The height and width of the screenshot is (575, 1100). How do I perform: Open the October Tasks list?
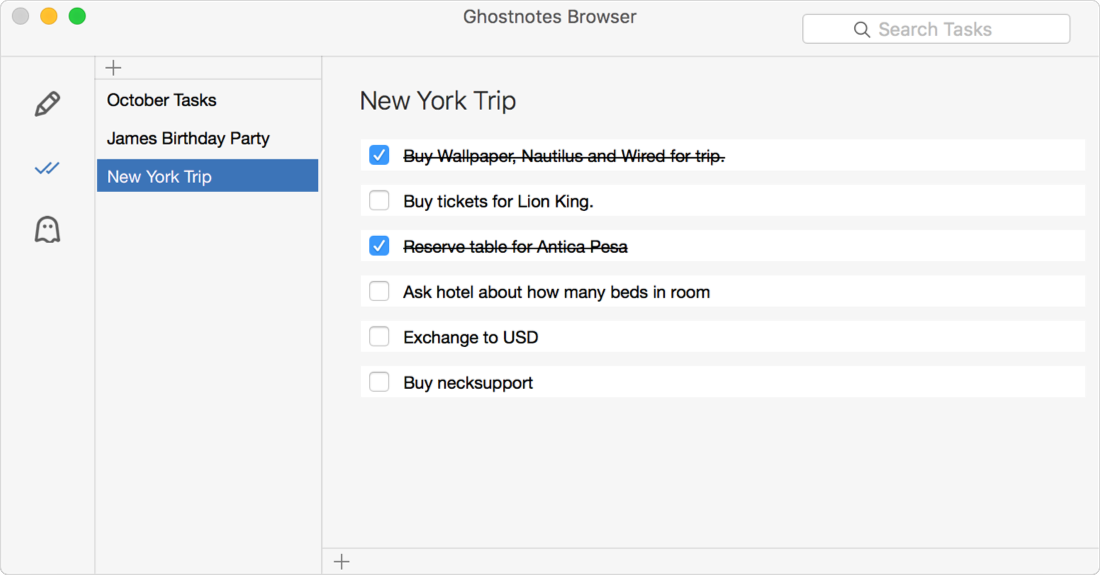tap(208, 100)
